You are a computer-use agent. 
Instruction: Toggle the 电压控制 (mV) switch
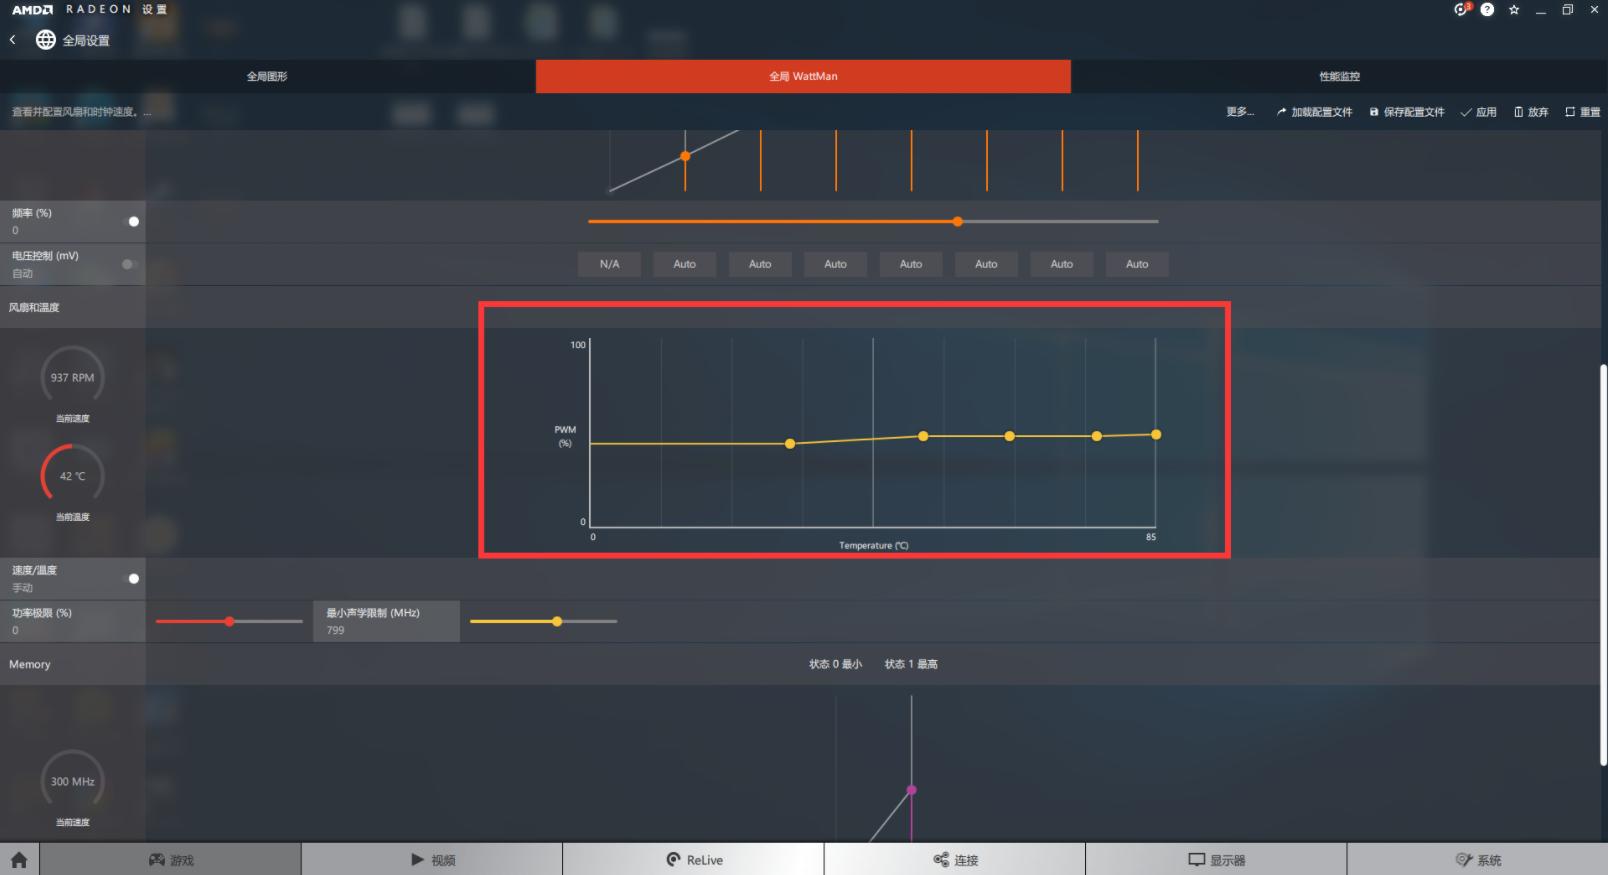[x=128, y=264]
